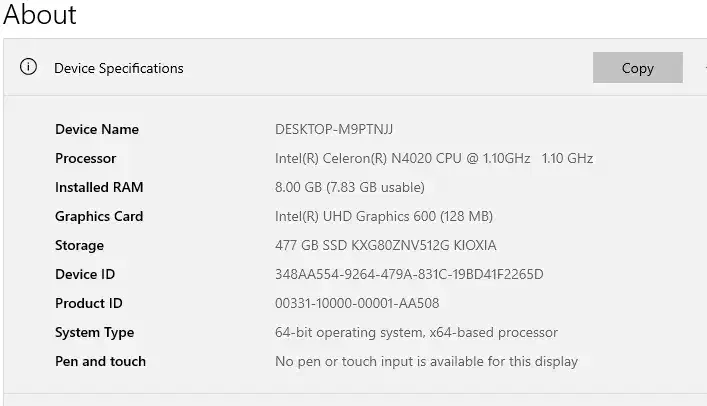The image size is (707, 406).
Task: Click the Device ID value starting 348AA554
Action: point(409,274)
